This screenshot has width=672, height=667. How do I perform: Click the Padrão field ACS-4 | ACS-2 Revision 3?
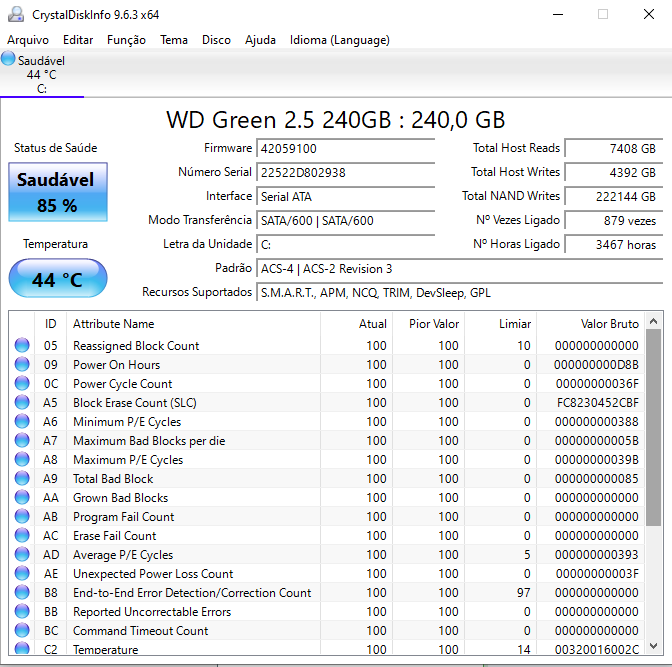(x=459, y=268)
